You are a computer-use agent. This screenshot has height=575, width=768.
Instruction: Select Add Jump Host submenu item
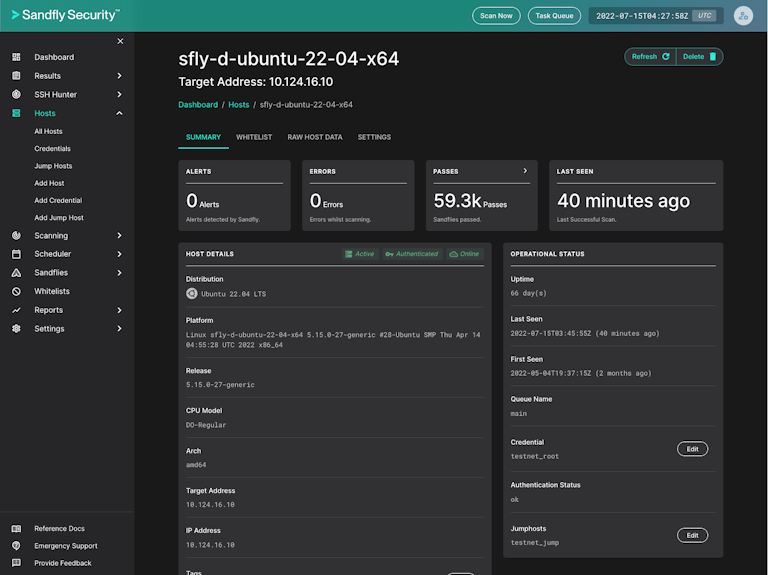pyautogui.click(x=59, y=217)
